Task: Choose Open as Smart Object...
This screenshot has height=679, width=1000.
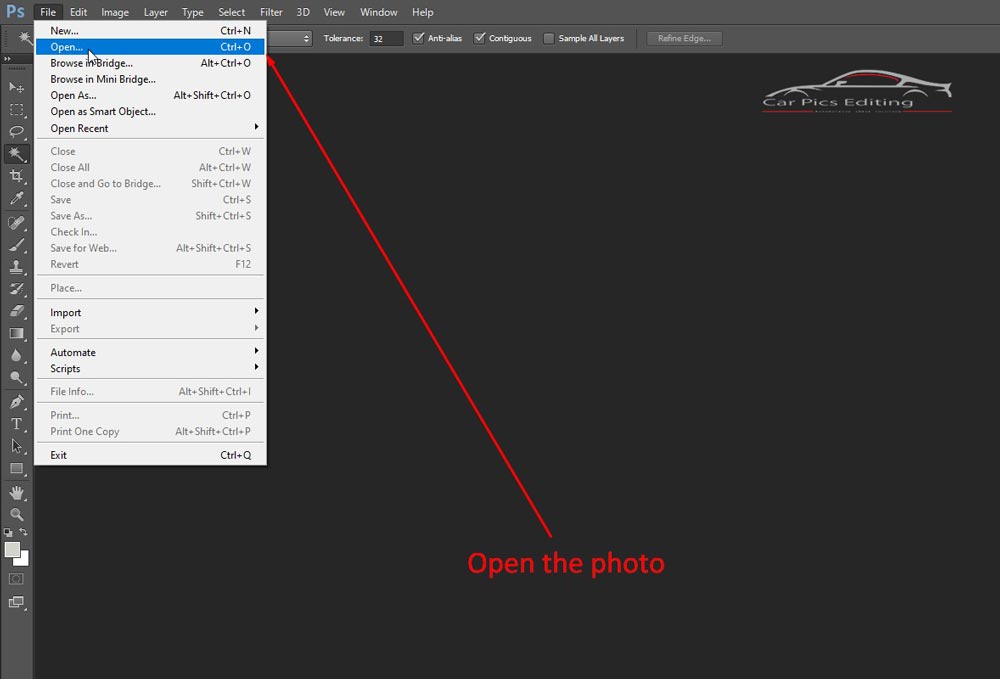Action: [150, 112]
